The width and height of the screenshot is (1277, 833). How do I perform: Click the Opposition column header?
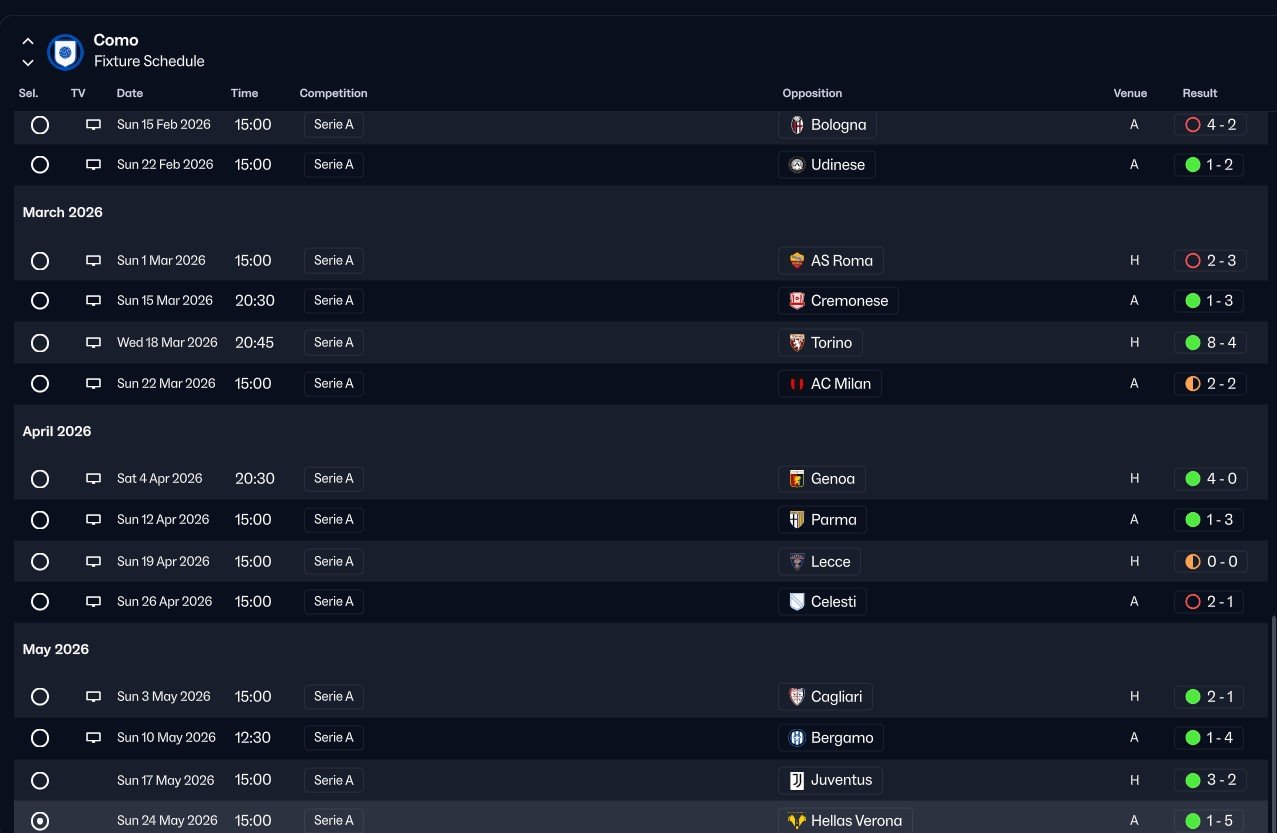812,93
